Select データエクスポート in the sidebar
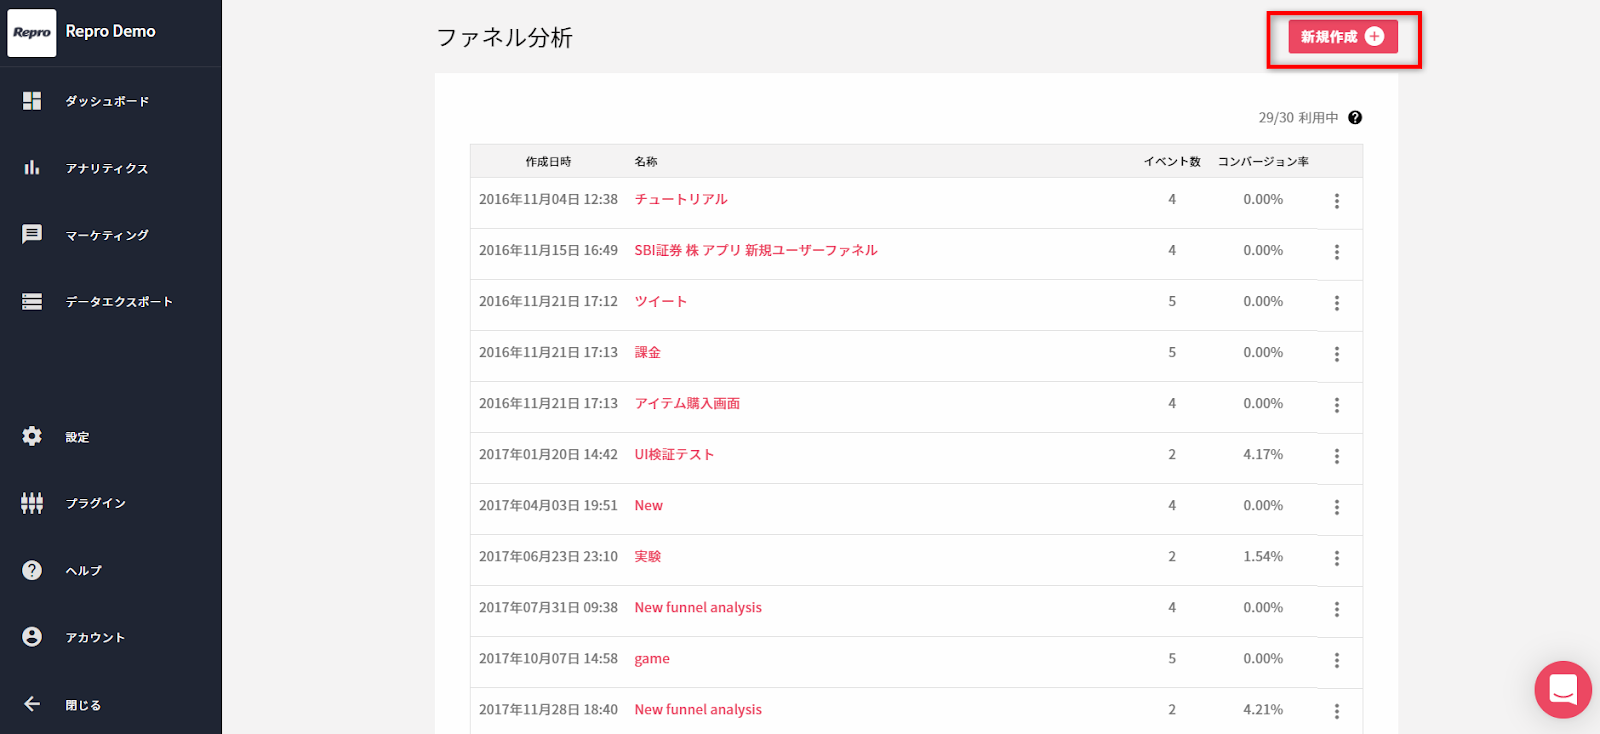Screen dimensions: 1600x734 click(119, 301)
